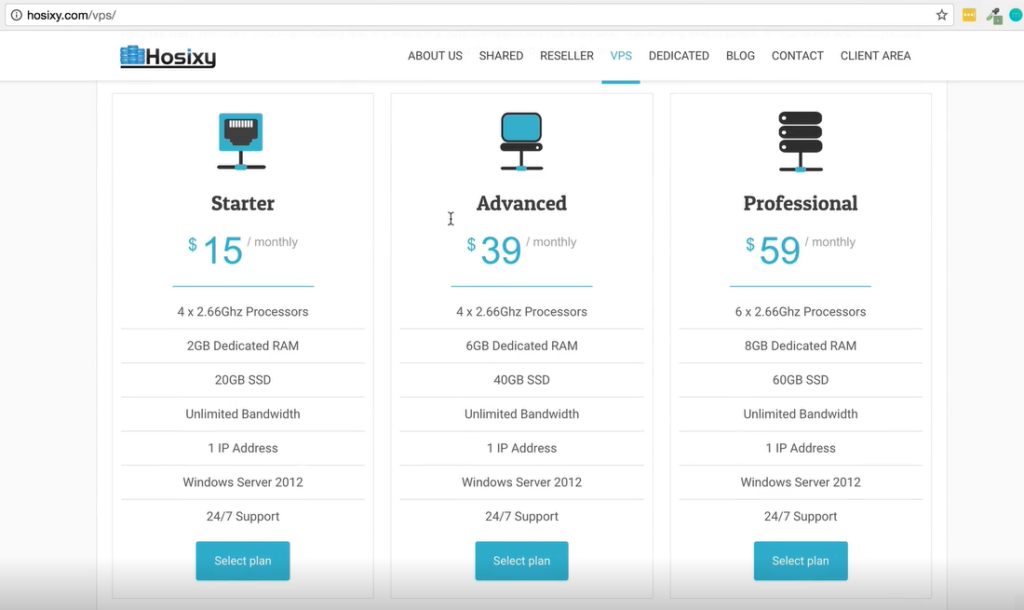Image resolution: width=1024 pixels, height=610 pixels.
Task: Click the $59 monthly price
Action: pyautogui.click(x=801, y=250)
